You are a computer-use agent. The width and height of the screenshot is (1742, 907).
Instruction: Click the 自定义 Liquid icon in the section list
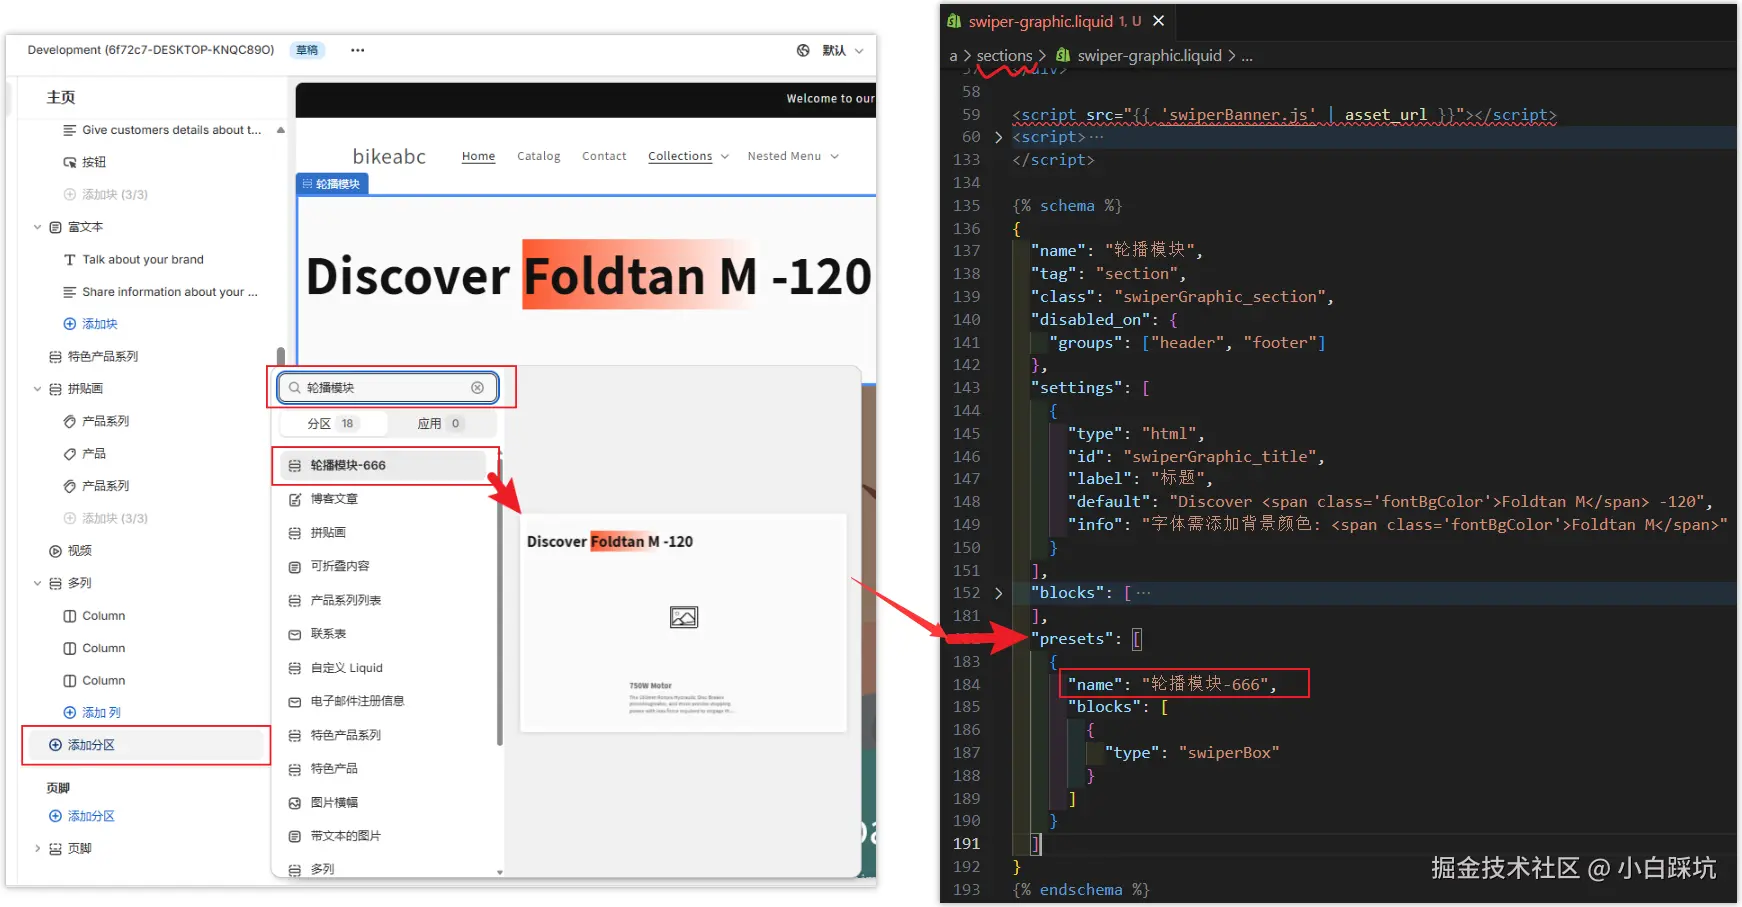point(295,668)
